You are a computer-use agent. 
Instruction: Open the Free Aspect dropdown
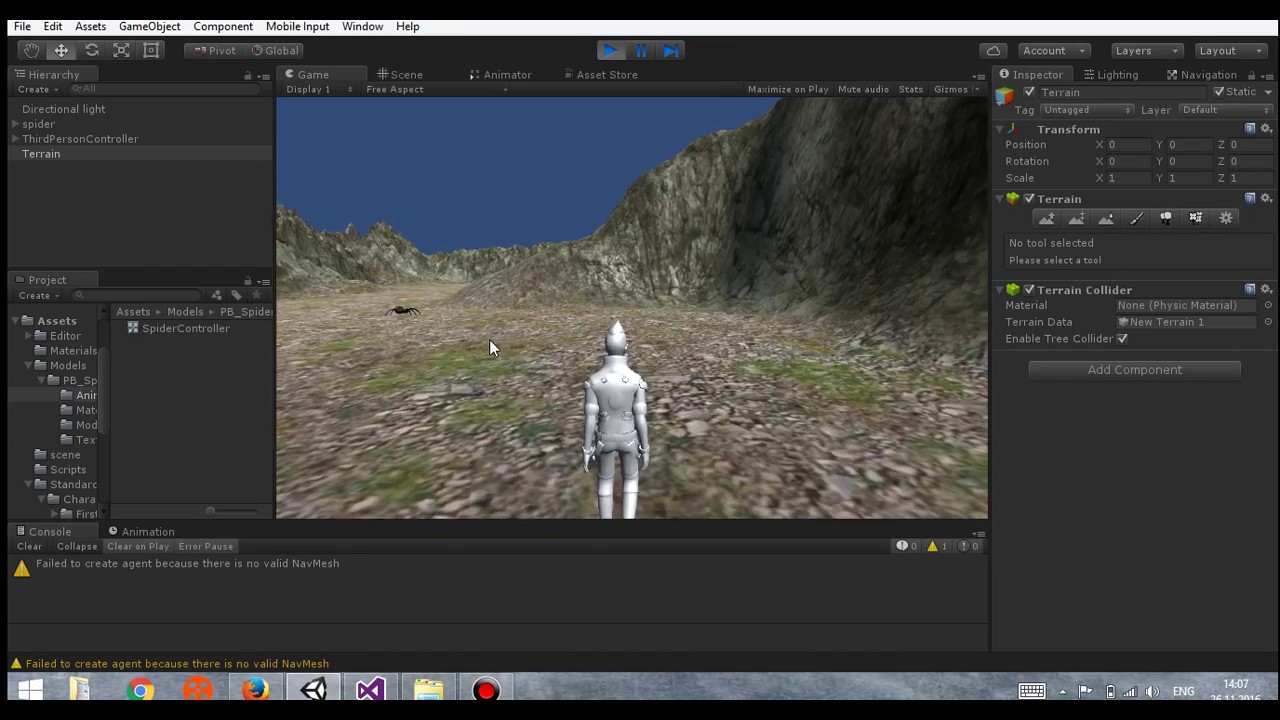[x=437, y=89]
